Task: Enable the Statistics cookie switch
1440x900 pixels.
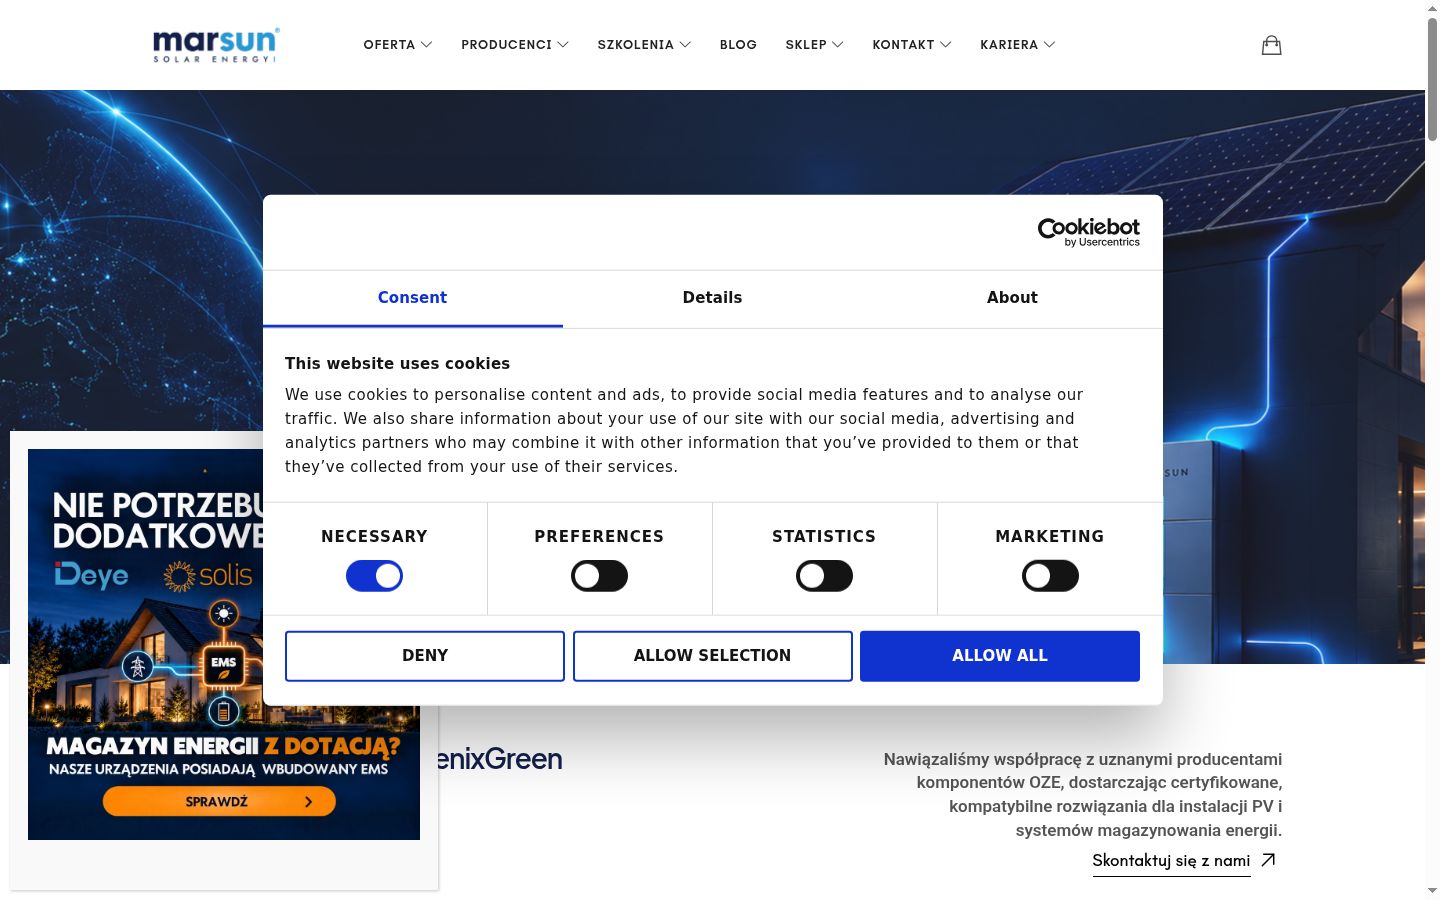Action: click(x=824, y=576)
